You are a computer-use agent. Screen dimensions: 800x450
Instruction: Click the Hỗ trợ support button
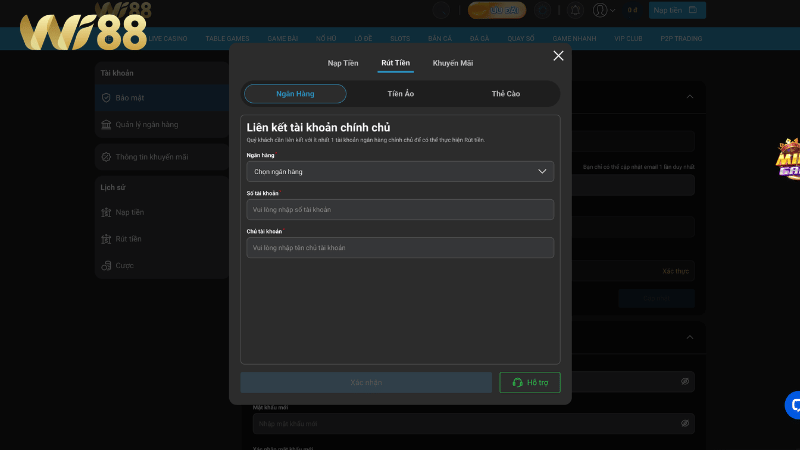[x=530, y=382]
